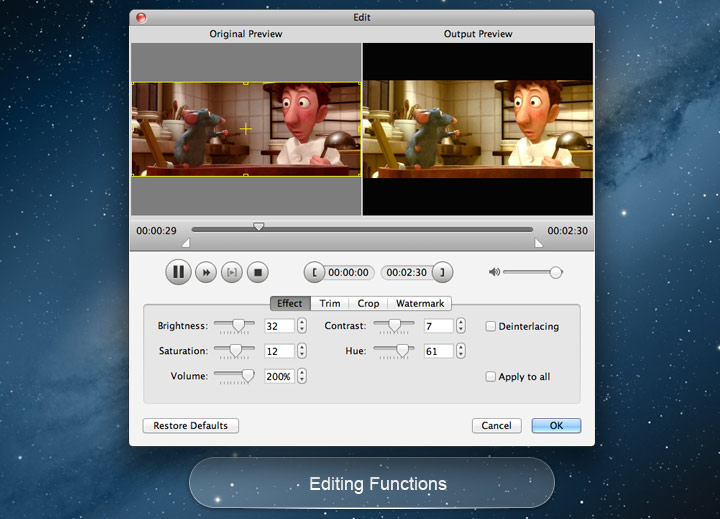Click the Brightness value field showing 32
This screenshot has height=519, width=720.
point(279,326)
